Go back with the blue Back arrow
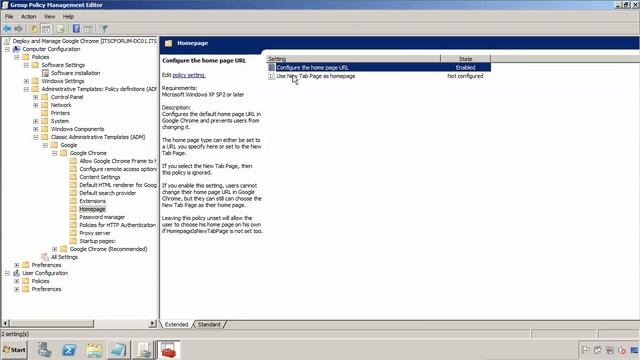 pyautogui.click(x=7, y=29)
